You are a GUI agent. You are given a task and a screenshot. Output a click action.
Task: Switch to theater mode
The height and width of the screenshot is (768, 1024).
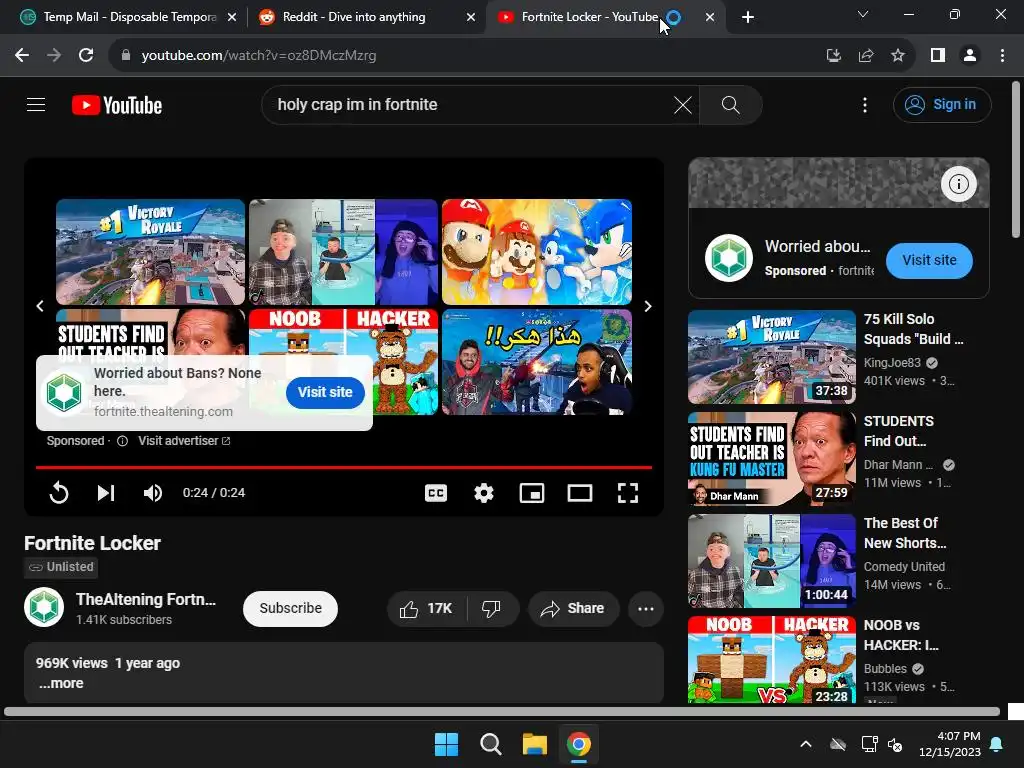[x=579, y=492]
